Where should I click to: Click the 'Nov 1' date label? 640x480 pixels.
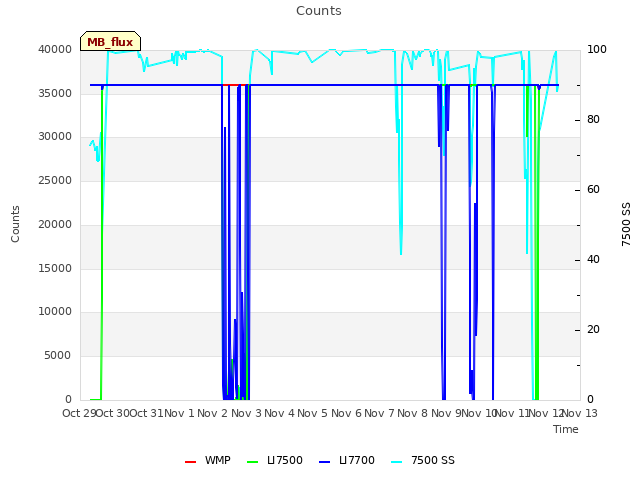(180, 413)
